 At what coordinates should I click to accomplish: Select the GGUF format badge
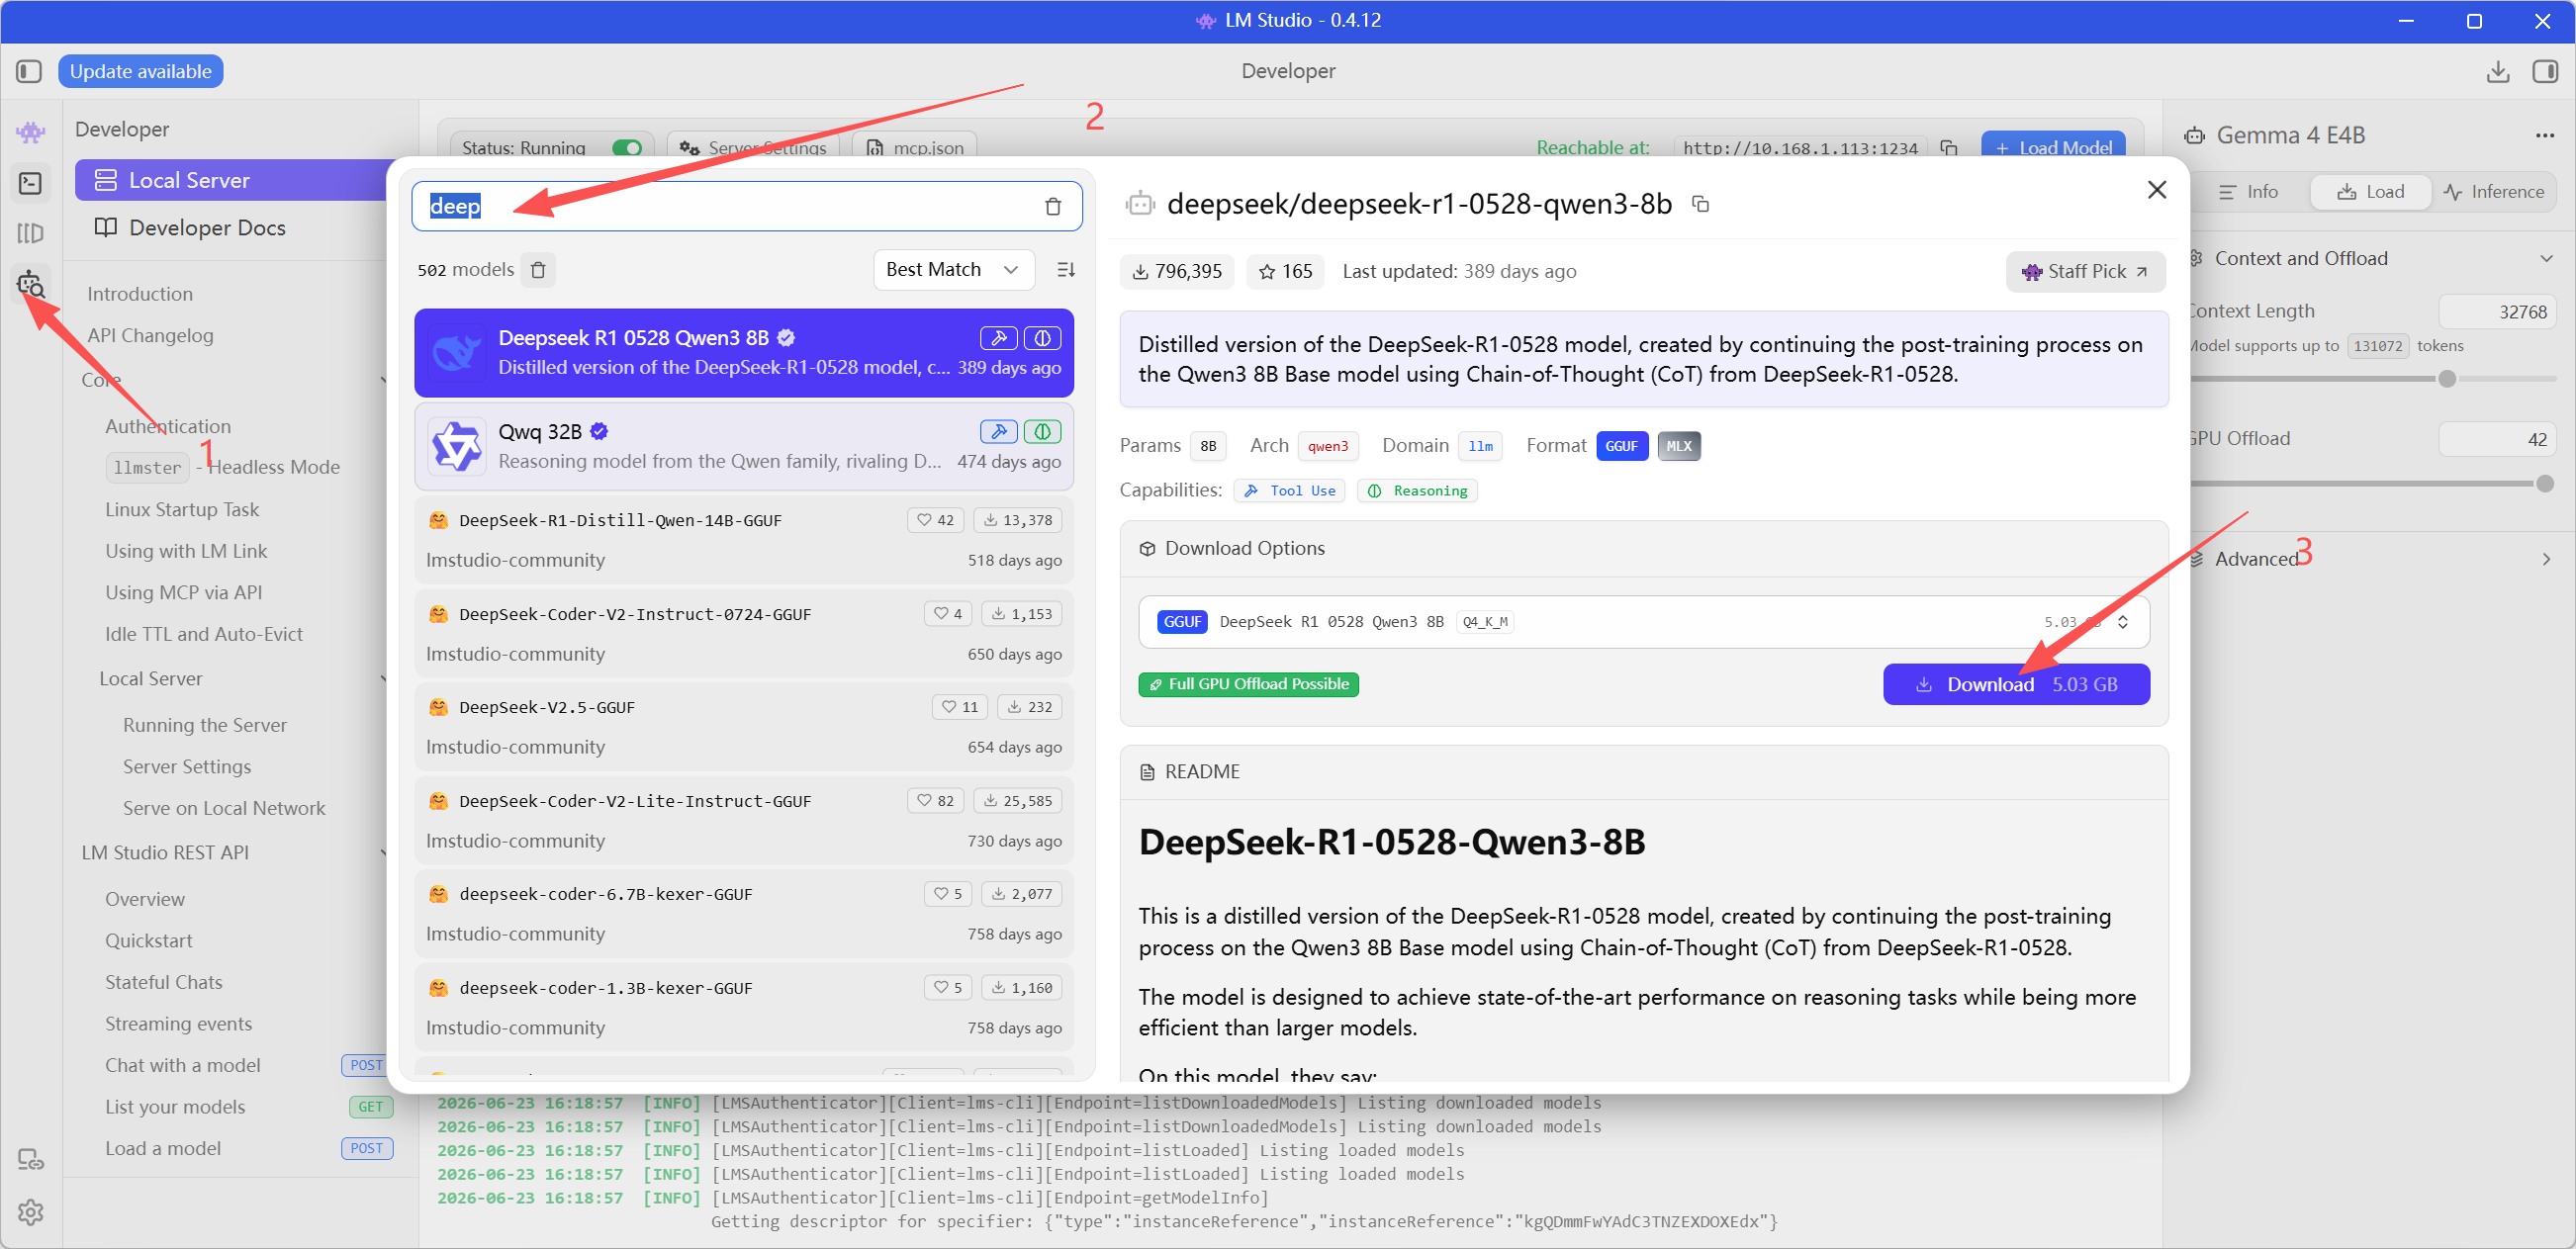coord(1621,446)
